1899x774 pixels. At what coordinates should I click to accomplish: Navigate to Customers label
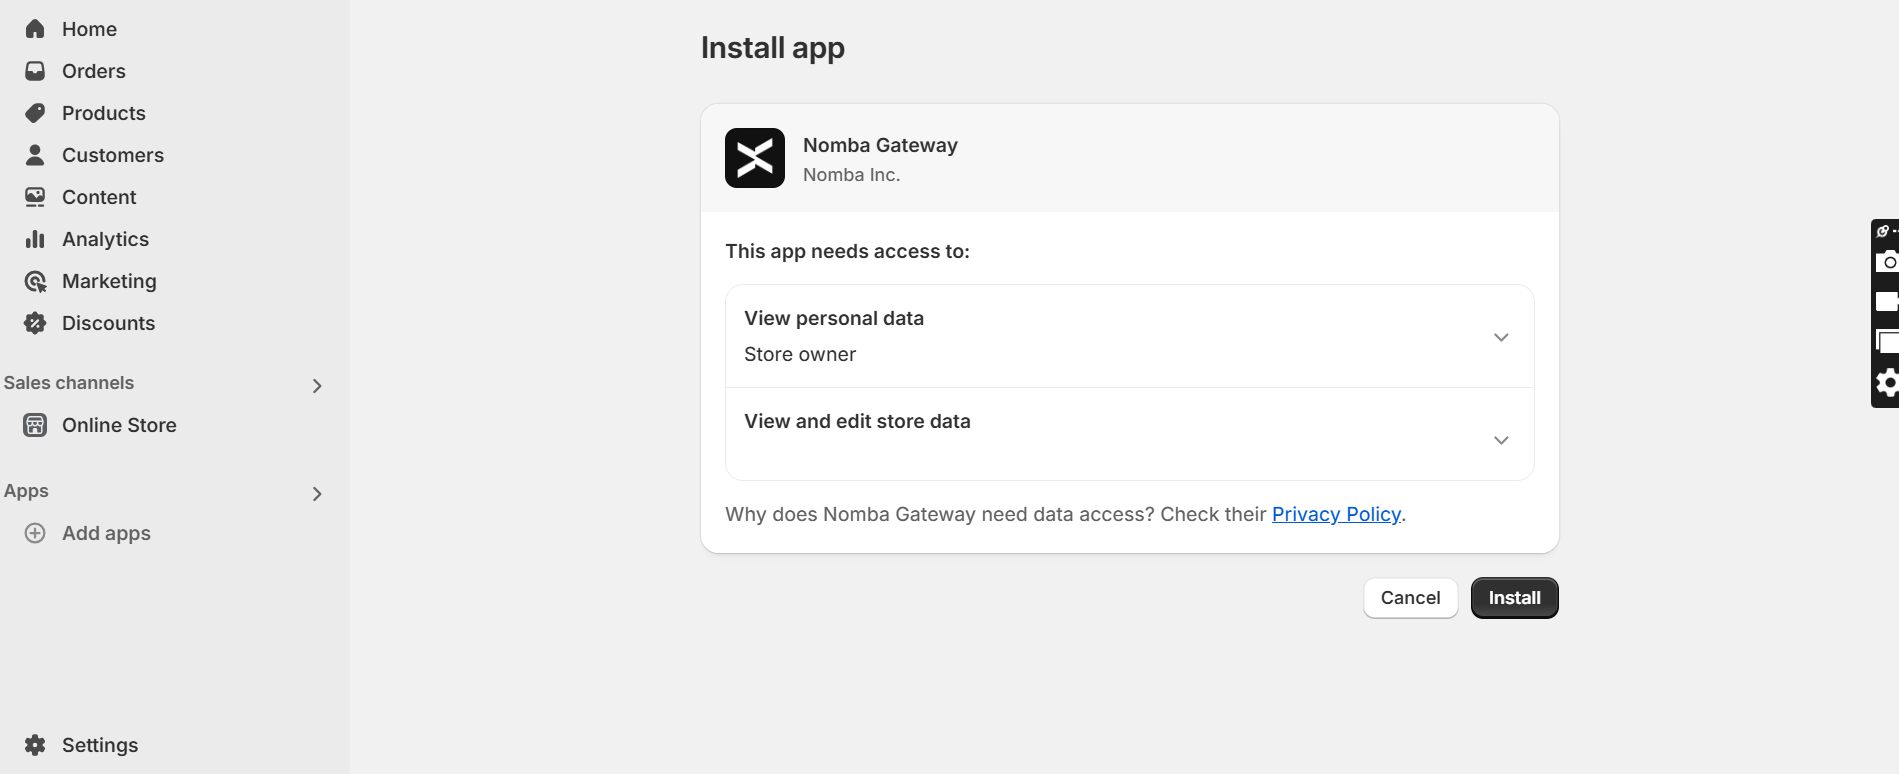click(x=113, y=155)
